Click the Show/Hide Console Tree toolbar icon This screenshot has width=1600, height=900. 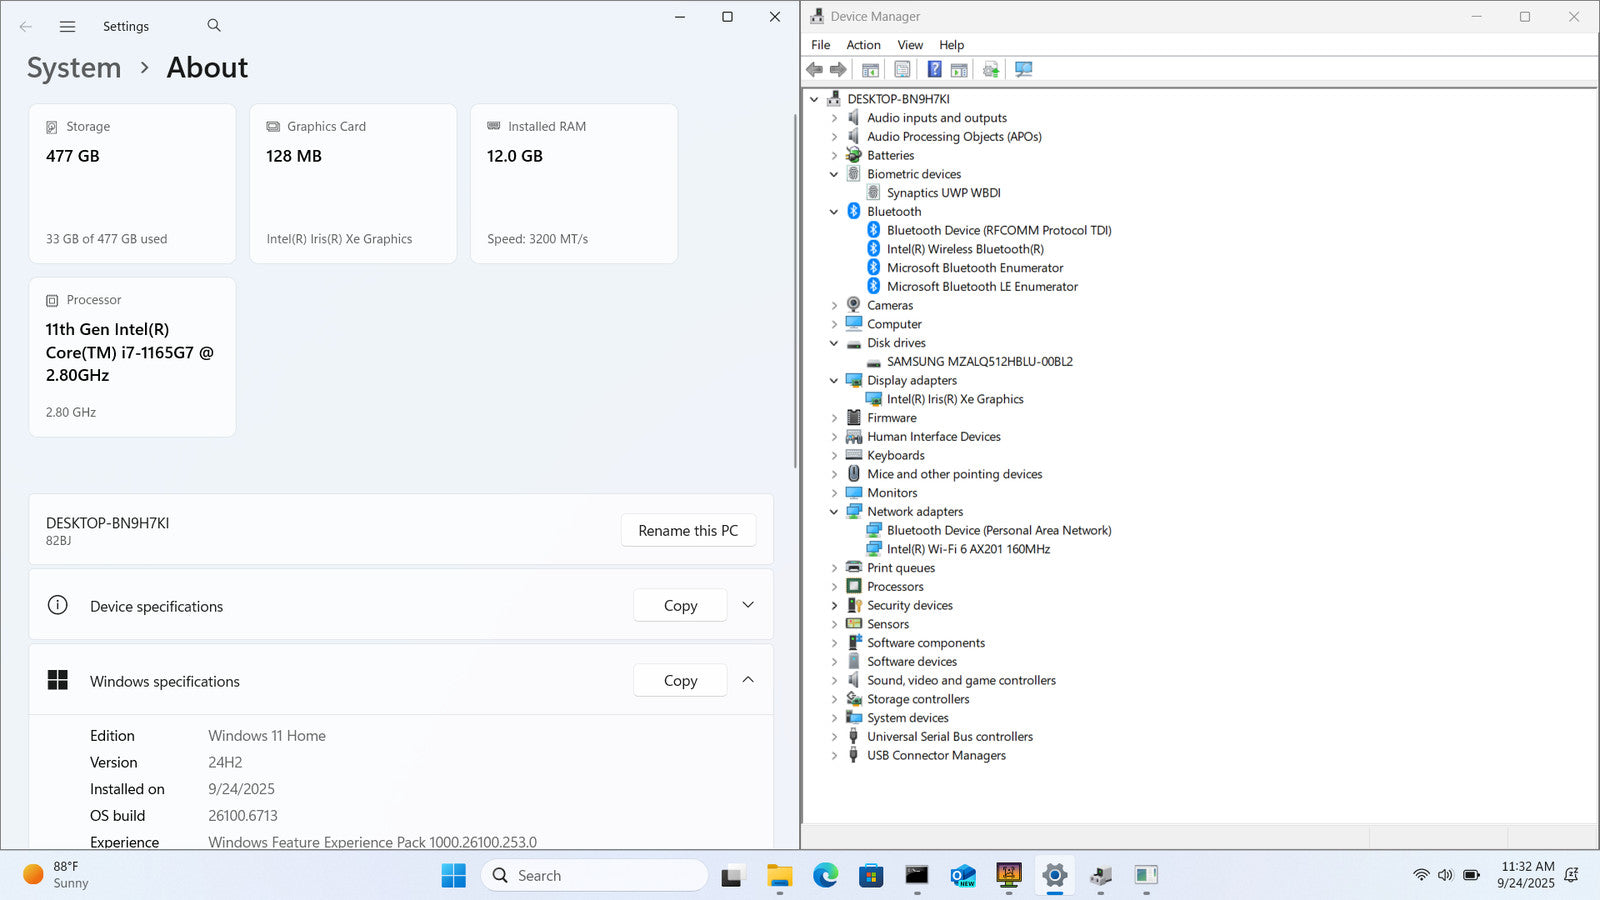(x=870, y=69)
